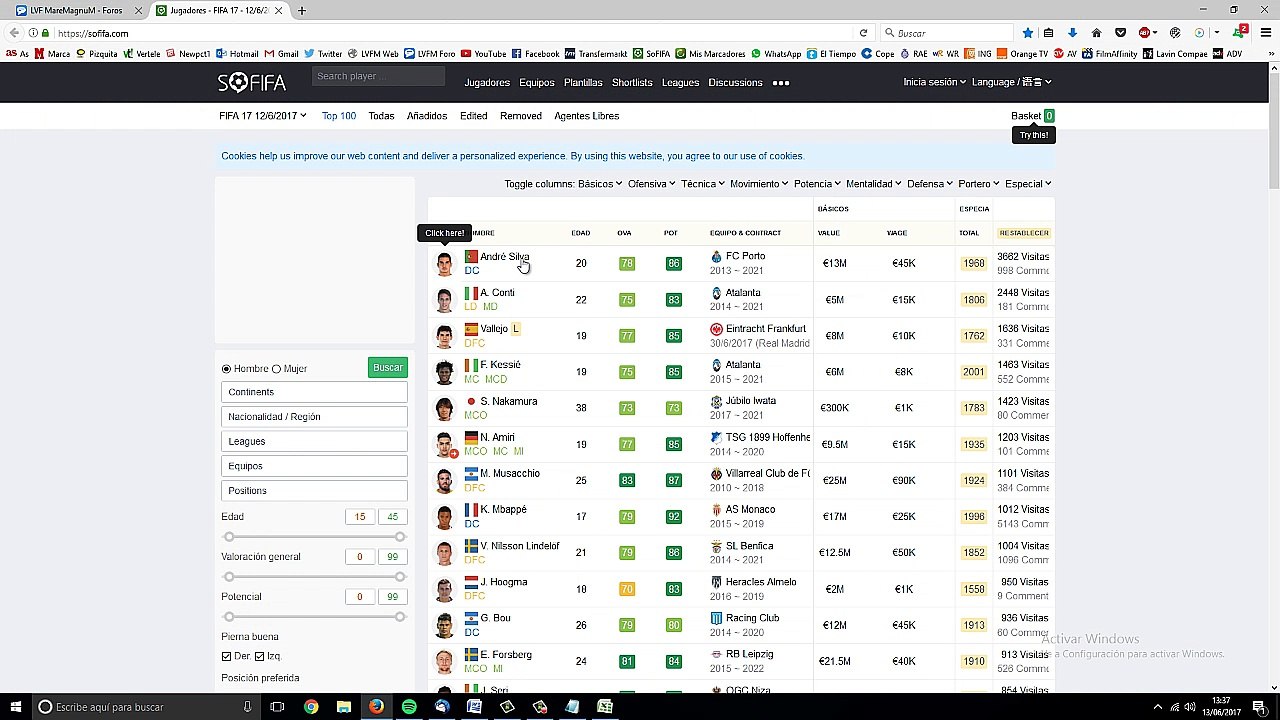Open File Explorer from taskbar
The width and height of the screenshot is (1280, 720).
344,707
